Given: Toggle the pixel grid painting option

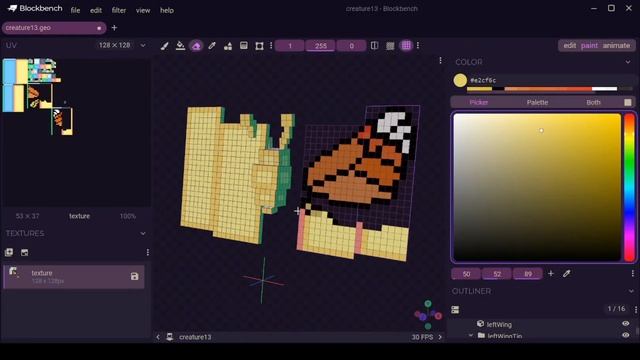Looking at the screenshot, I should (x=406, y=46).
